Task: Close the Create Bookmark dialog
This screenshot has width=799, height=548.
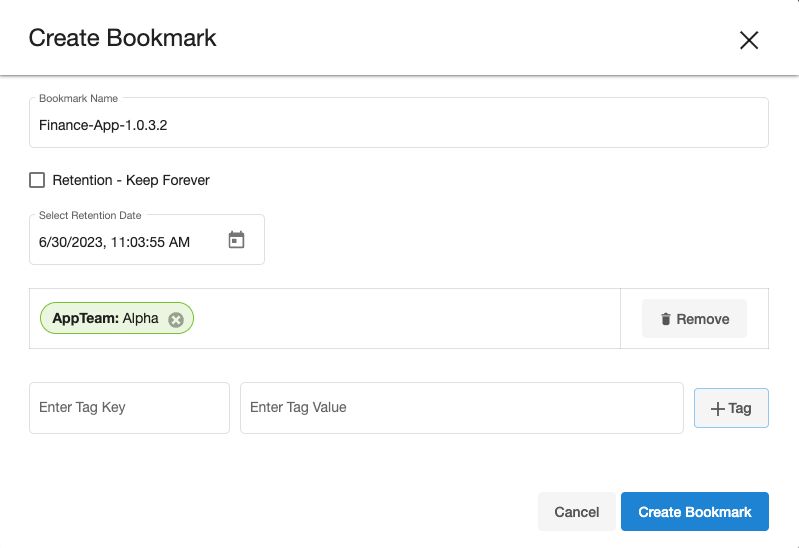Action: [x=749, y=40]
